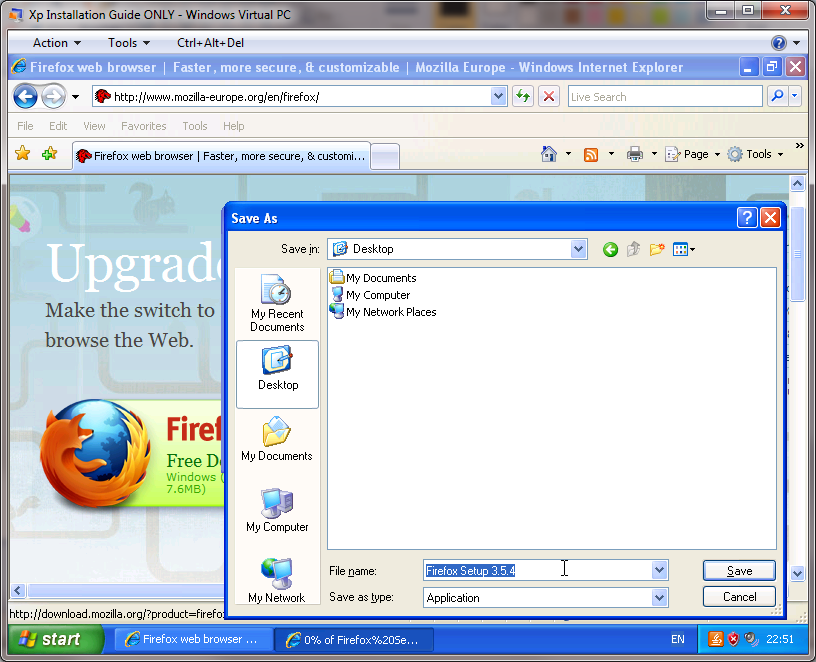Switch to 0% of Firefox download taskbar button
The height and width of the screenshot is (662, 816).
pyautogui.click(x=354, y=639)
